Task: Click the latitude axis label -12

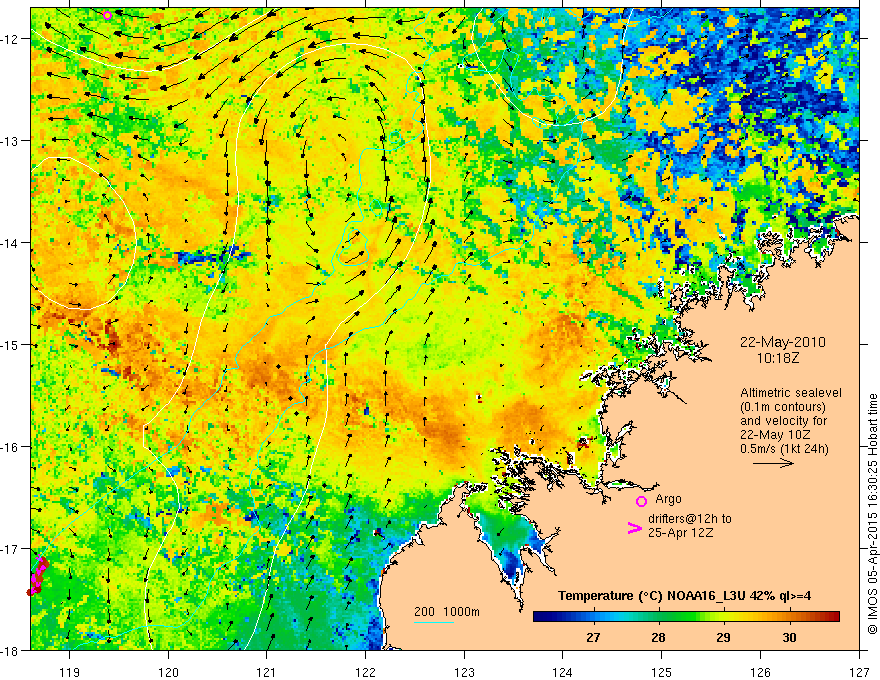Action: pos(11,39)
